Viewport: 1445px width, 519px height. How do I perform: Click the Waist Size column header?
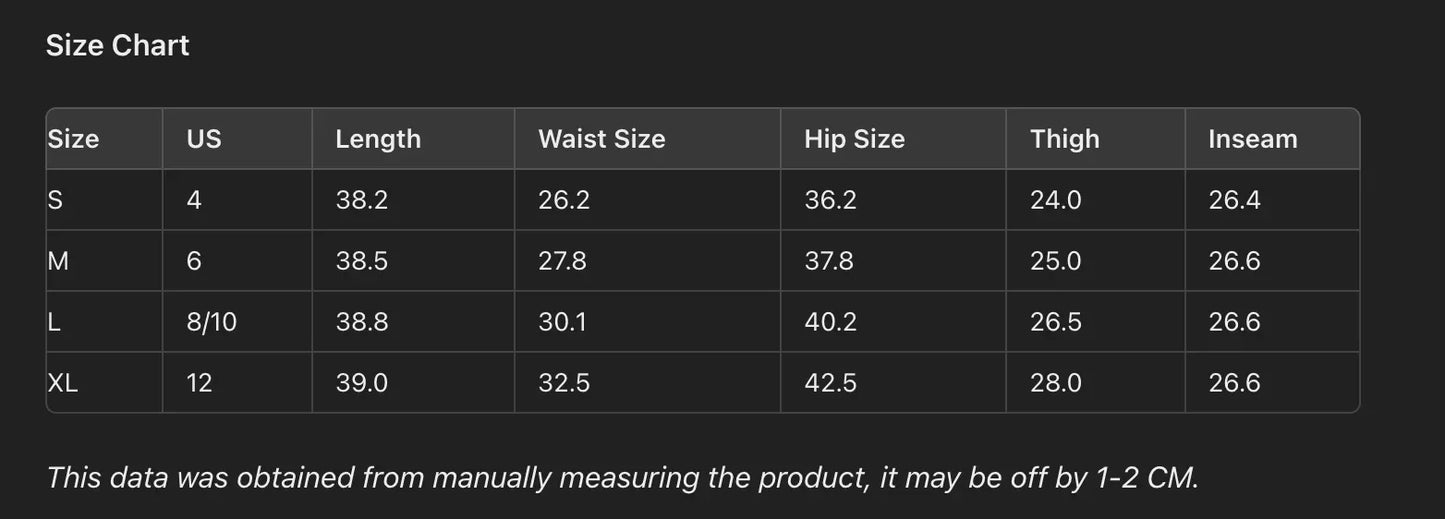coord(601,139)
